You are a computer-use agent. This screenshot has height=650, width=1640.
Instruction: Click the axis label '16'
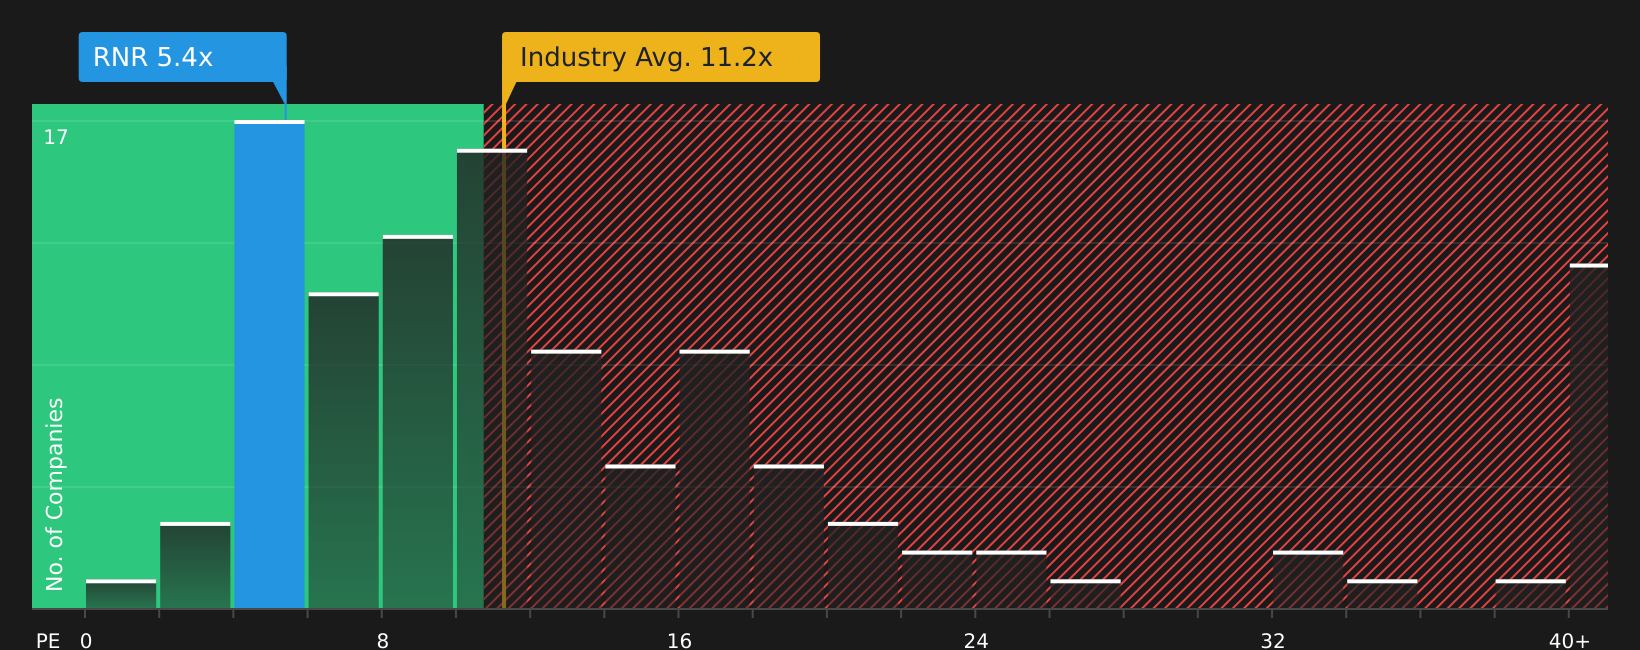tap(679, 641)
